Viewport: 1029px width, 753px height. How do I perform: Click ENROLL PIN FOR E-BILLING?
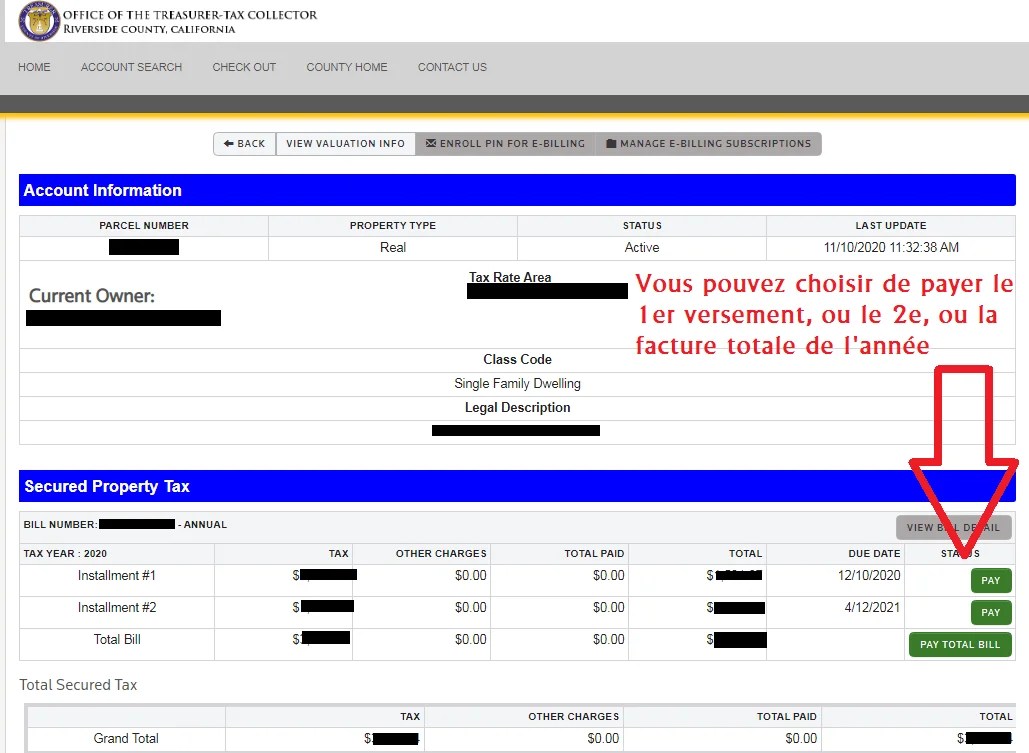point(505,143)
